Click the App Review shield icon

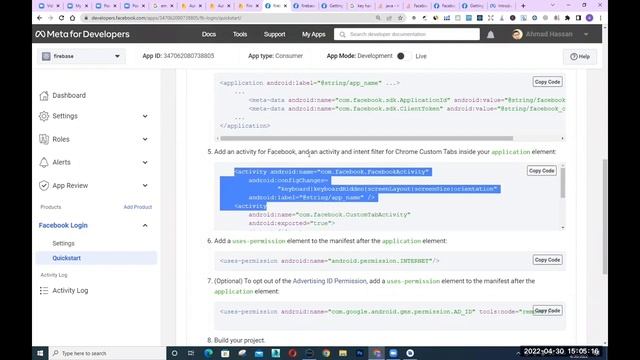[44, 185]
